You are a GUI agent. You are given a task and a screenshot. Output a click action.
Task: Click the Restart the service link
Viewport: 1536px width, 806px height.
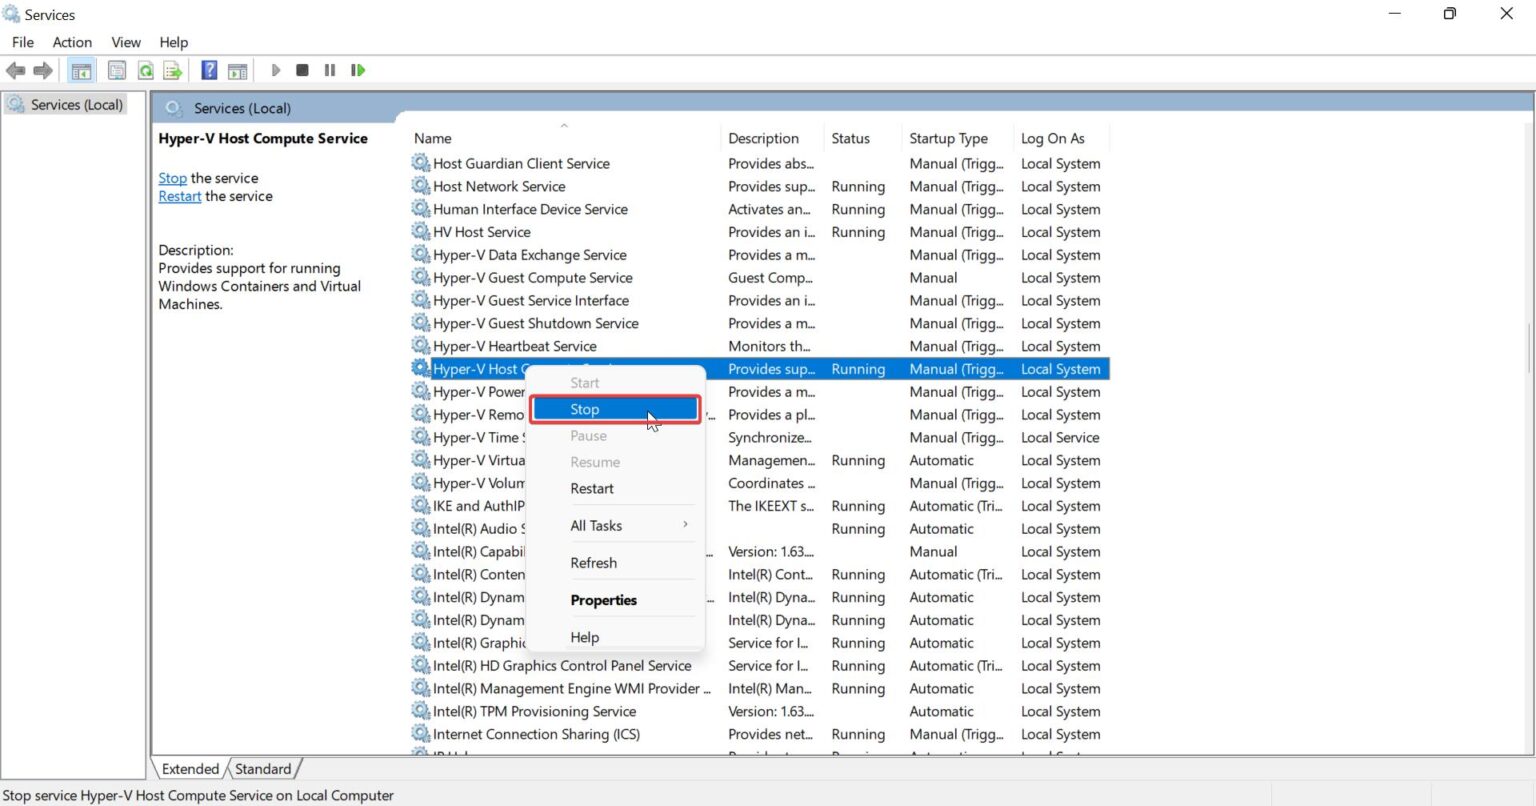point(179,196)
